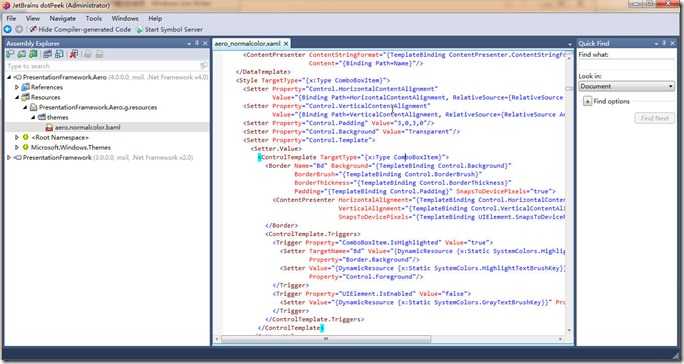Click the Find Next button
The image size is (684, 364).
click(x=654, y=118)
